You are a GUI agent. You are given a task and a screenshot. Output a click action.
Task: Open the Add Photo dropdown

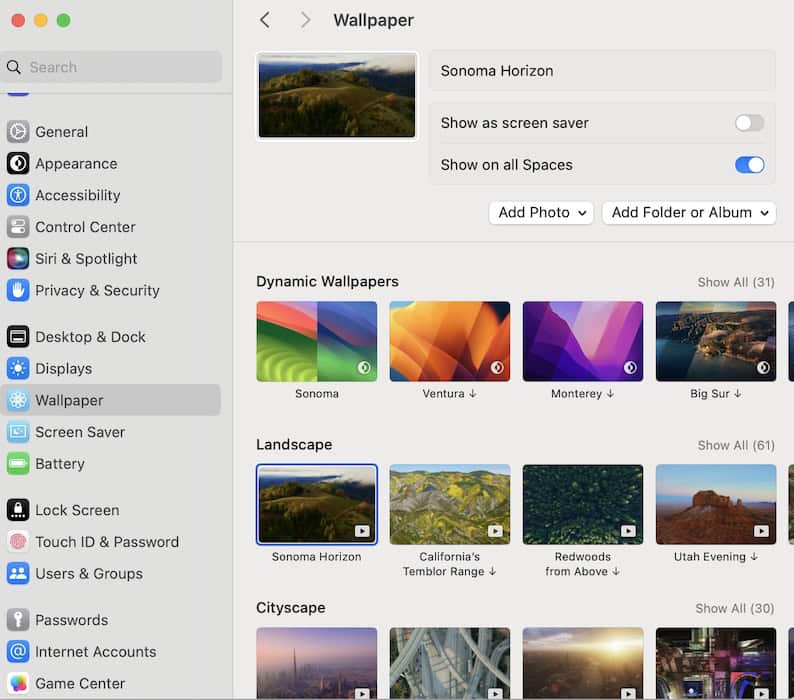tap(541, 212)
